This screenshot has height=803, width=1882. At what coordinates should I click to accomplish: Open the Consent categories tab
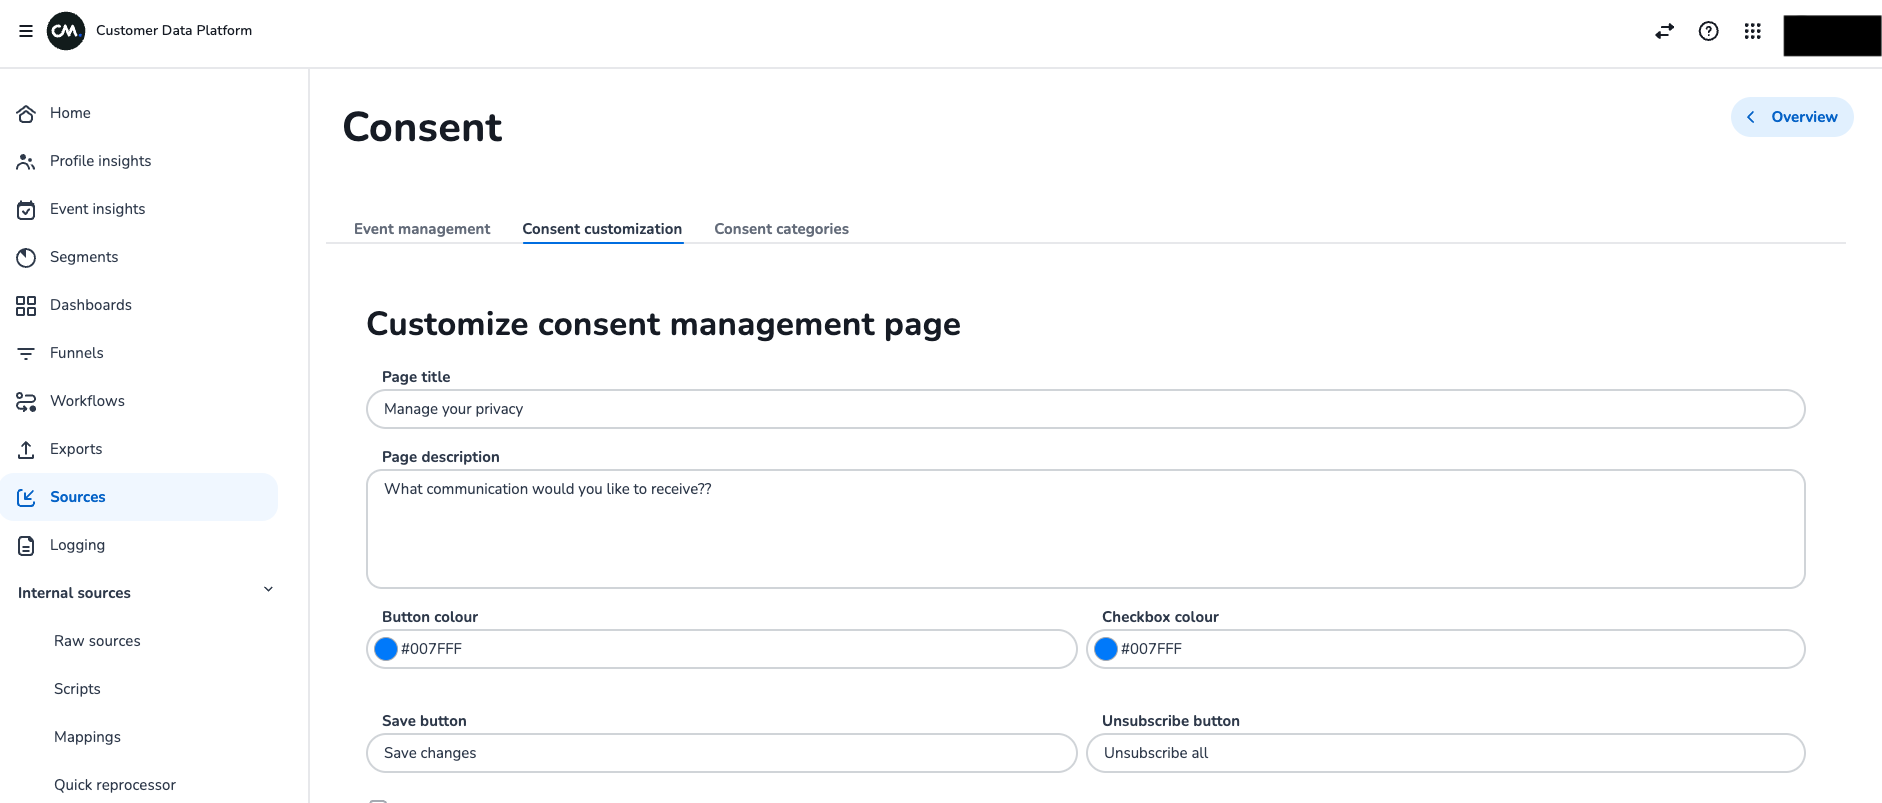(781, 229)
